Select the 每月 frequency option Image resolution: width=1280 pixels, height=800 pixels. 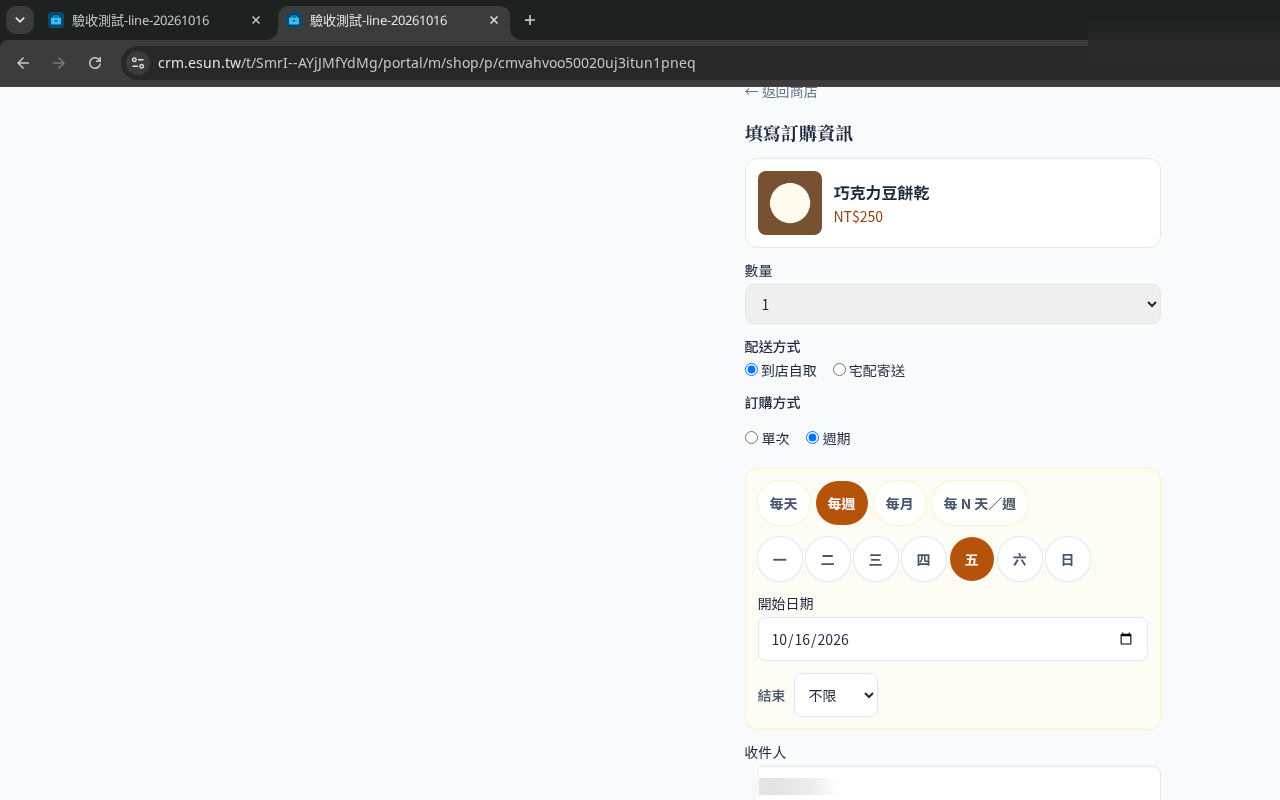point(900,503)
